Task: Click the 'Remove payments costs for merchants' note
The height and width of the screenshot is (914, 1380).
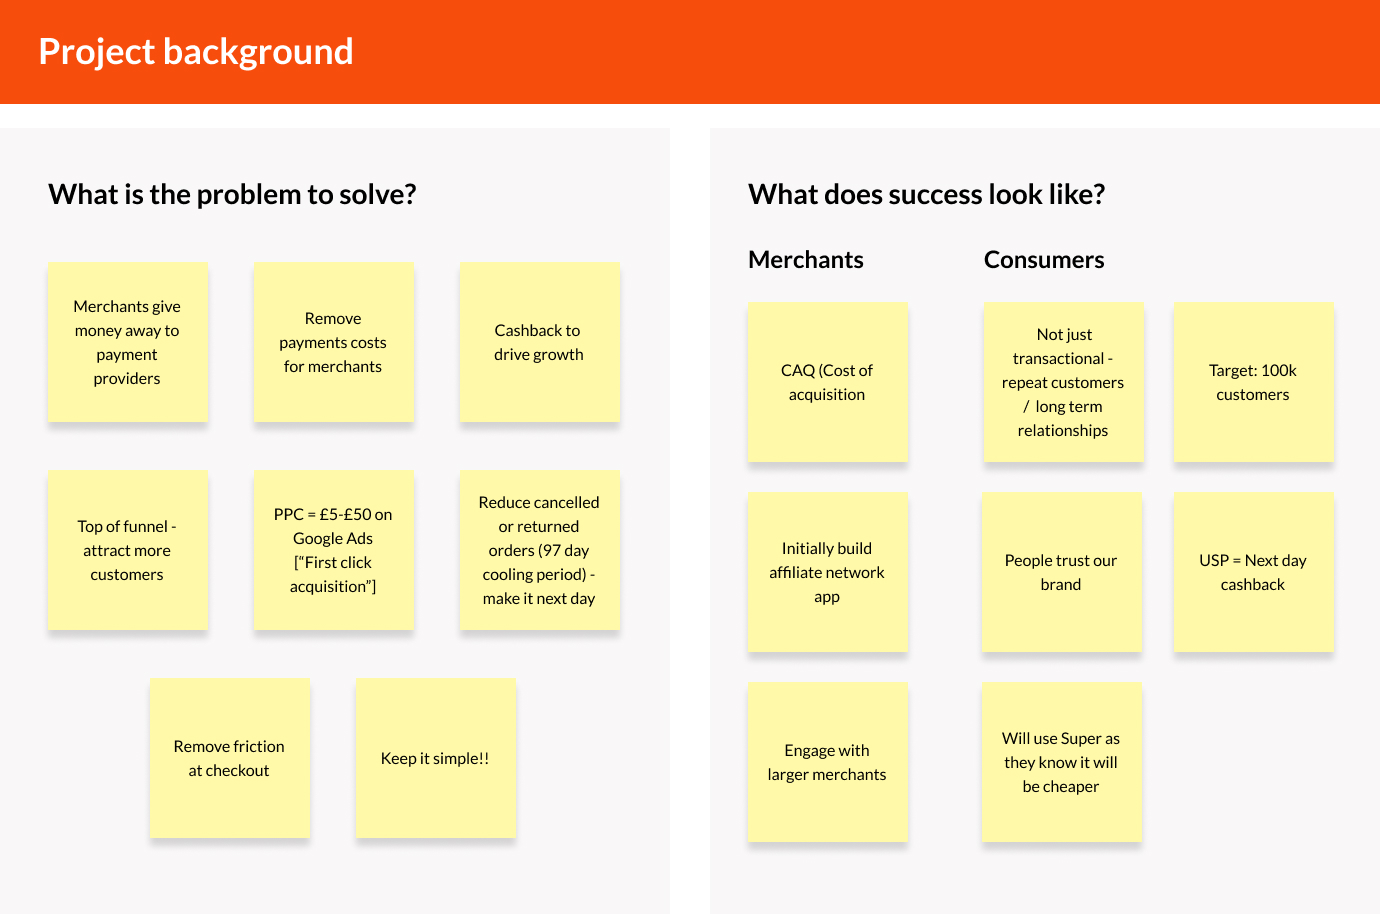Action: [x=333, y=342]
